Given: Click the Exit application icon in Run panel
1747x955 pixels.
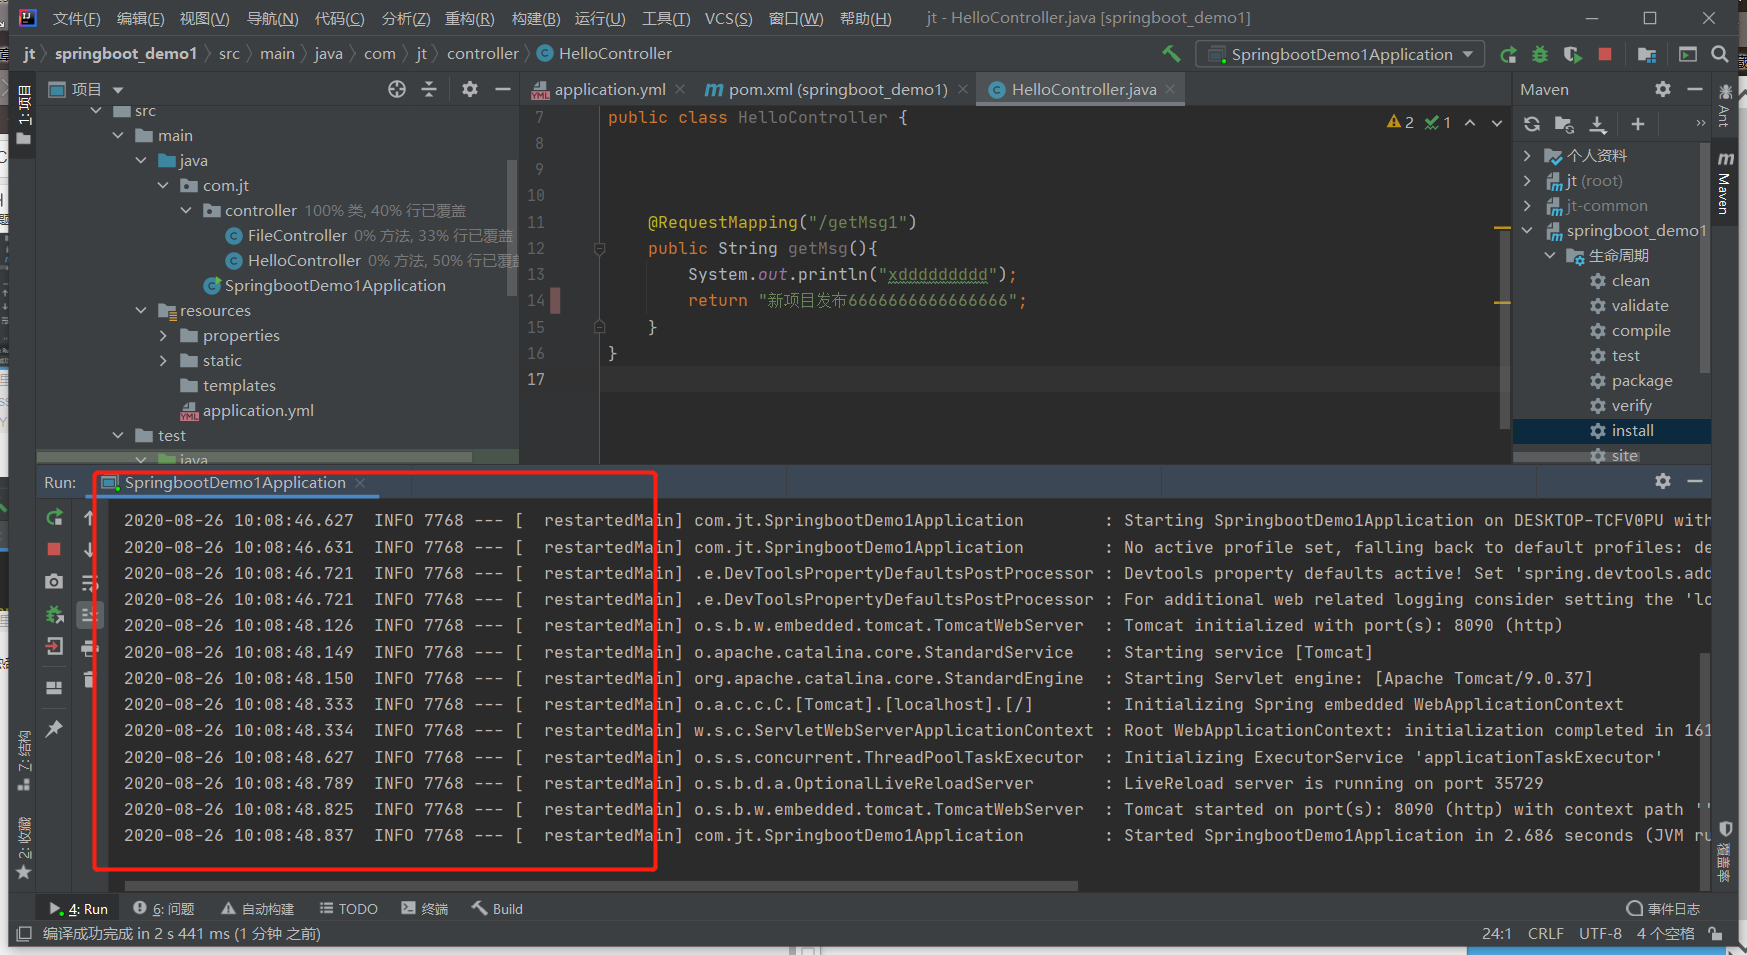Looking at the screenshot, I should (x=54, y=647).
